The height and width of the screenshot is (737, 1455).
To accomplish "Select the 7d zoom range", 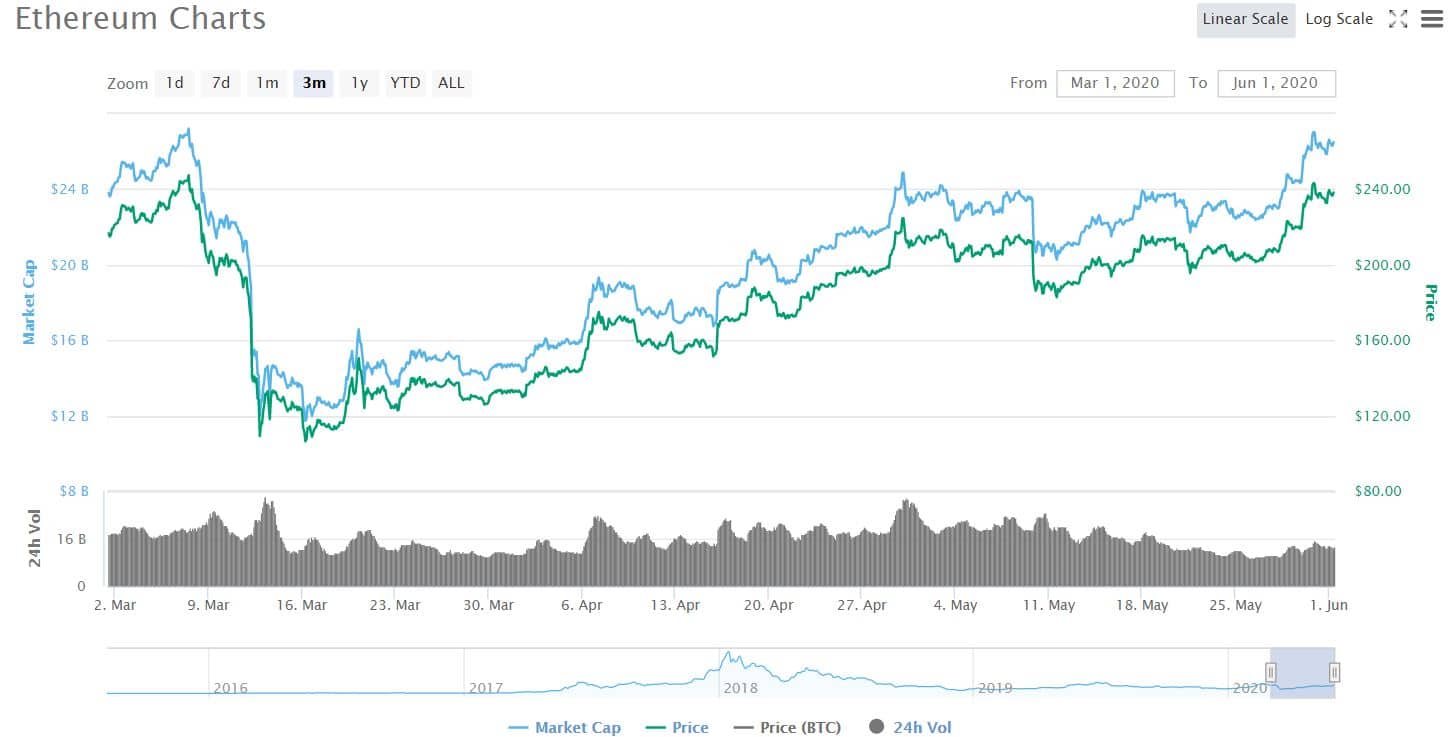I will pos(221,83).
